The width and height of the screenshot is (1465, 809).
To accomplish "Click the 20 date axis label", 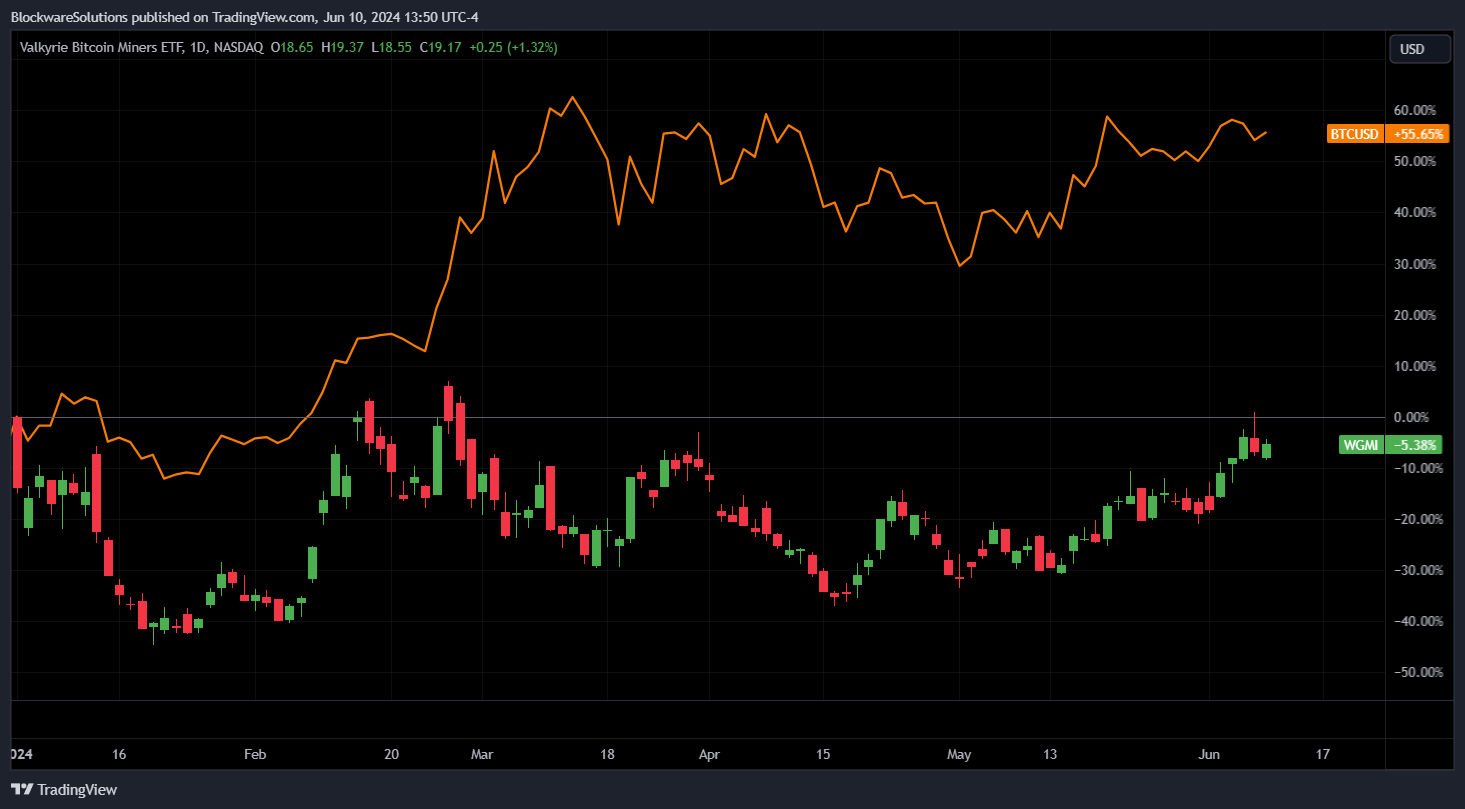I will pos(391,754).
